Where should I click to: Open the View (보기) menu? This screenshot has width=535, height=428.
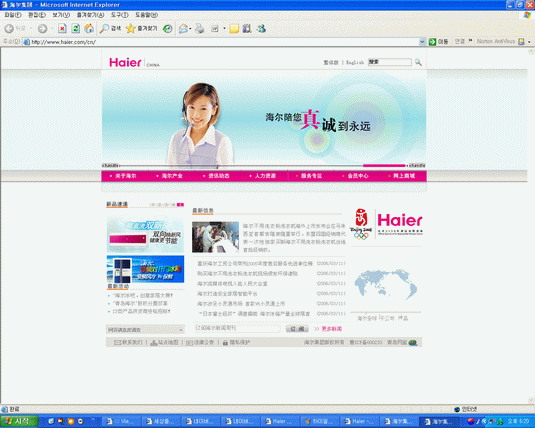point(61,15)
